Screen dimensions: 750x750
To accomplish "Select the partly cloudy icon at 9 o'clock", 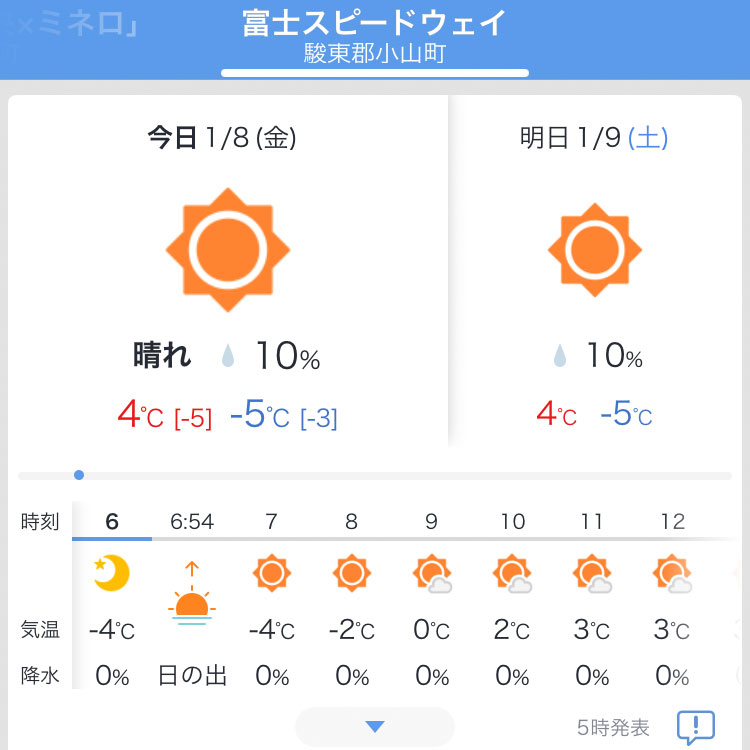I will click(432, 574).
